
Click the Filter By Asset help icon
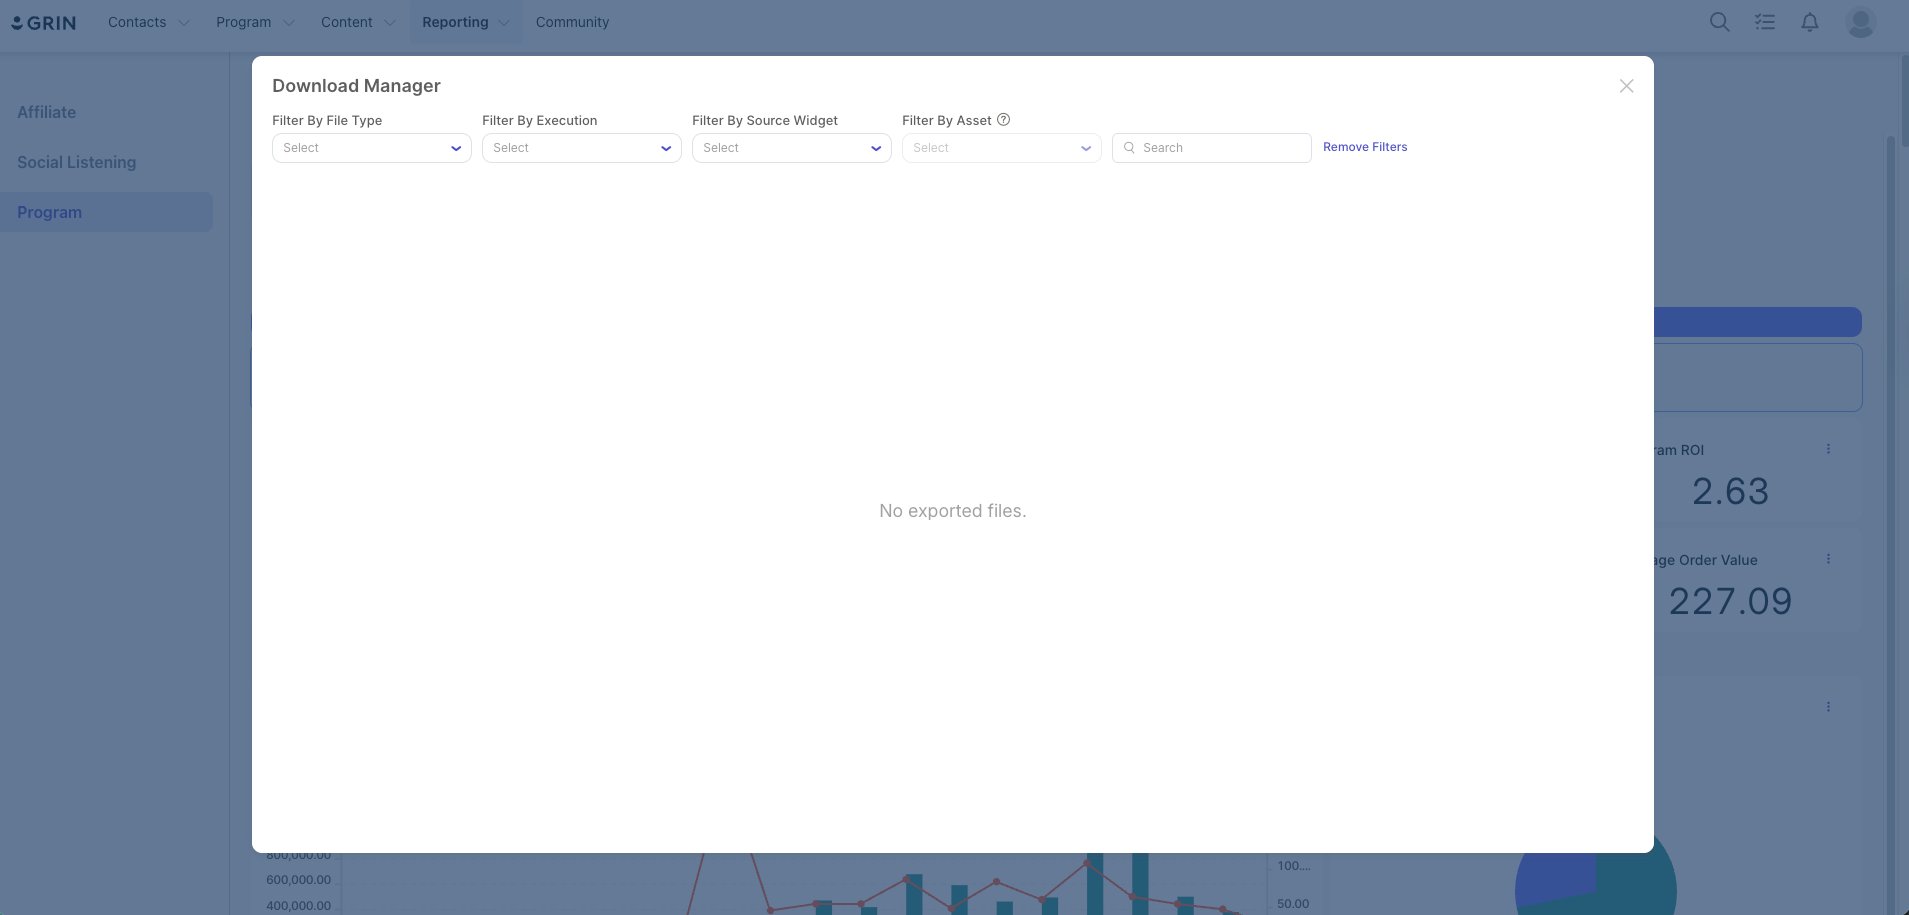point(1004,120)
